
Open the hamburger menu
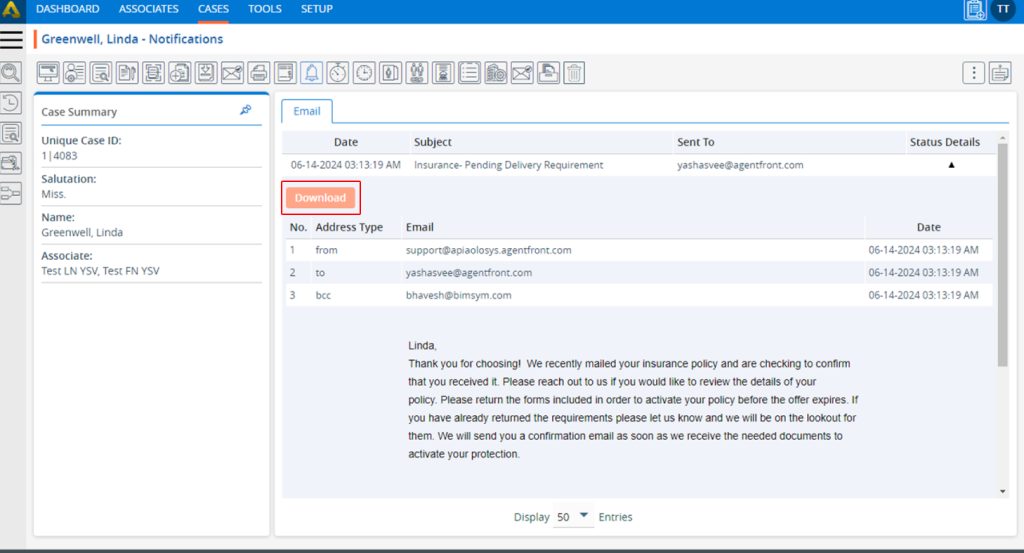point(12,39)
